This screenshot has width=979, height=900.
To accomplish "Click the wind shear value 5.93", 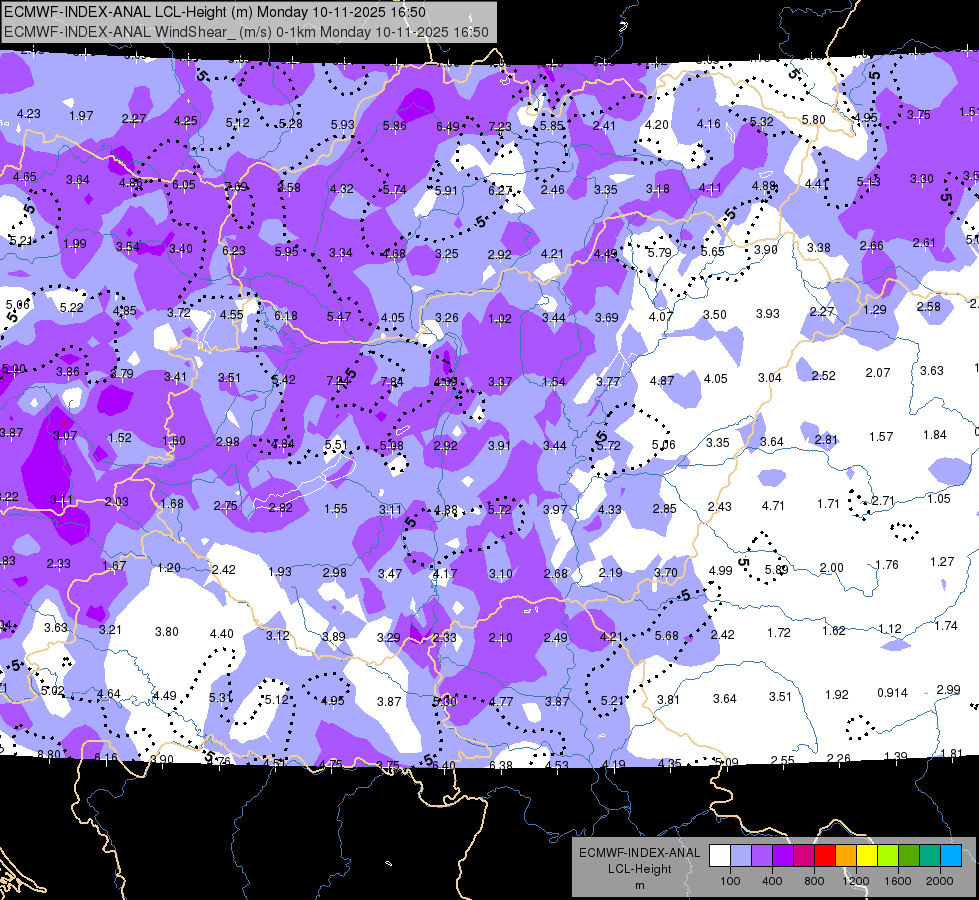I will click(x=342, y=125).
